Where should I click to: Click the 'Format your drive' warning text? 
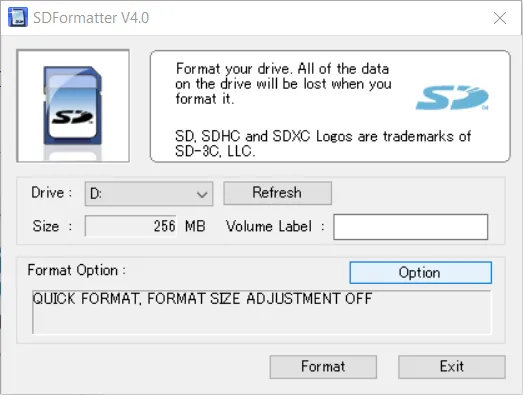pos(283,84)
